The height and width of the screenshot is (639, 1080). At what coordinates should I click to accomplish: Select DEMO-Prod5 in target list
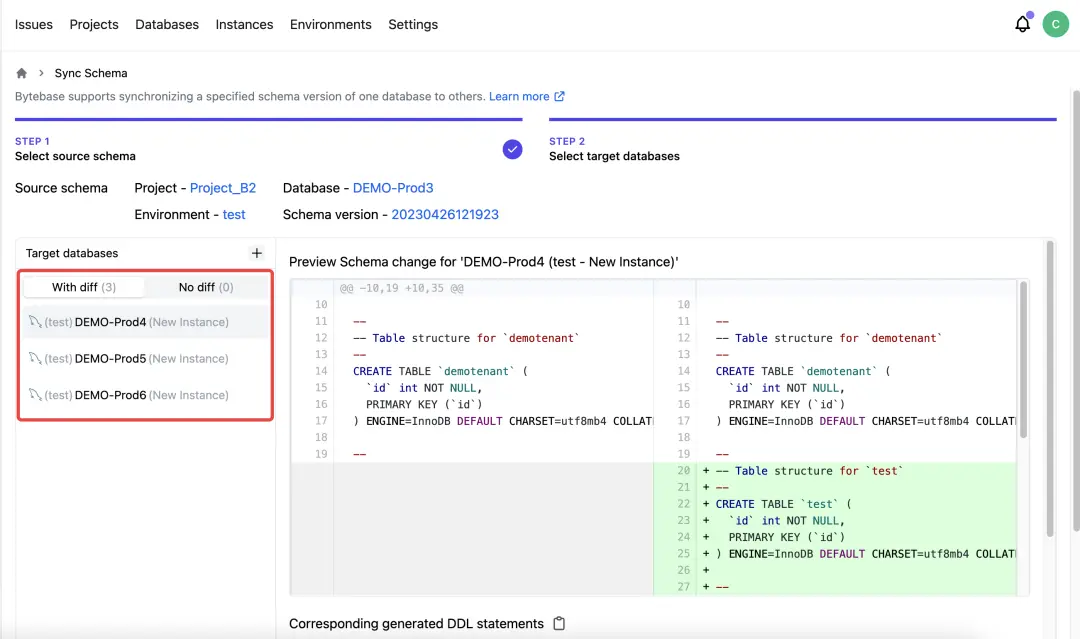[x=111, y=359]
